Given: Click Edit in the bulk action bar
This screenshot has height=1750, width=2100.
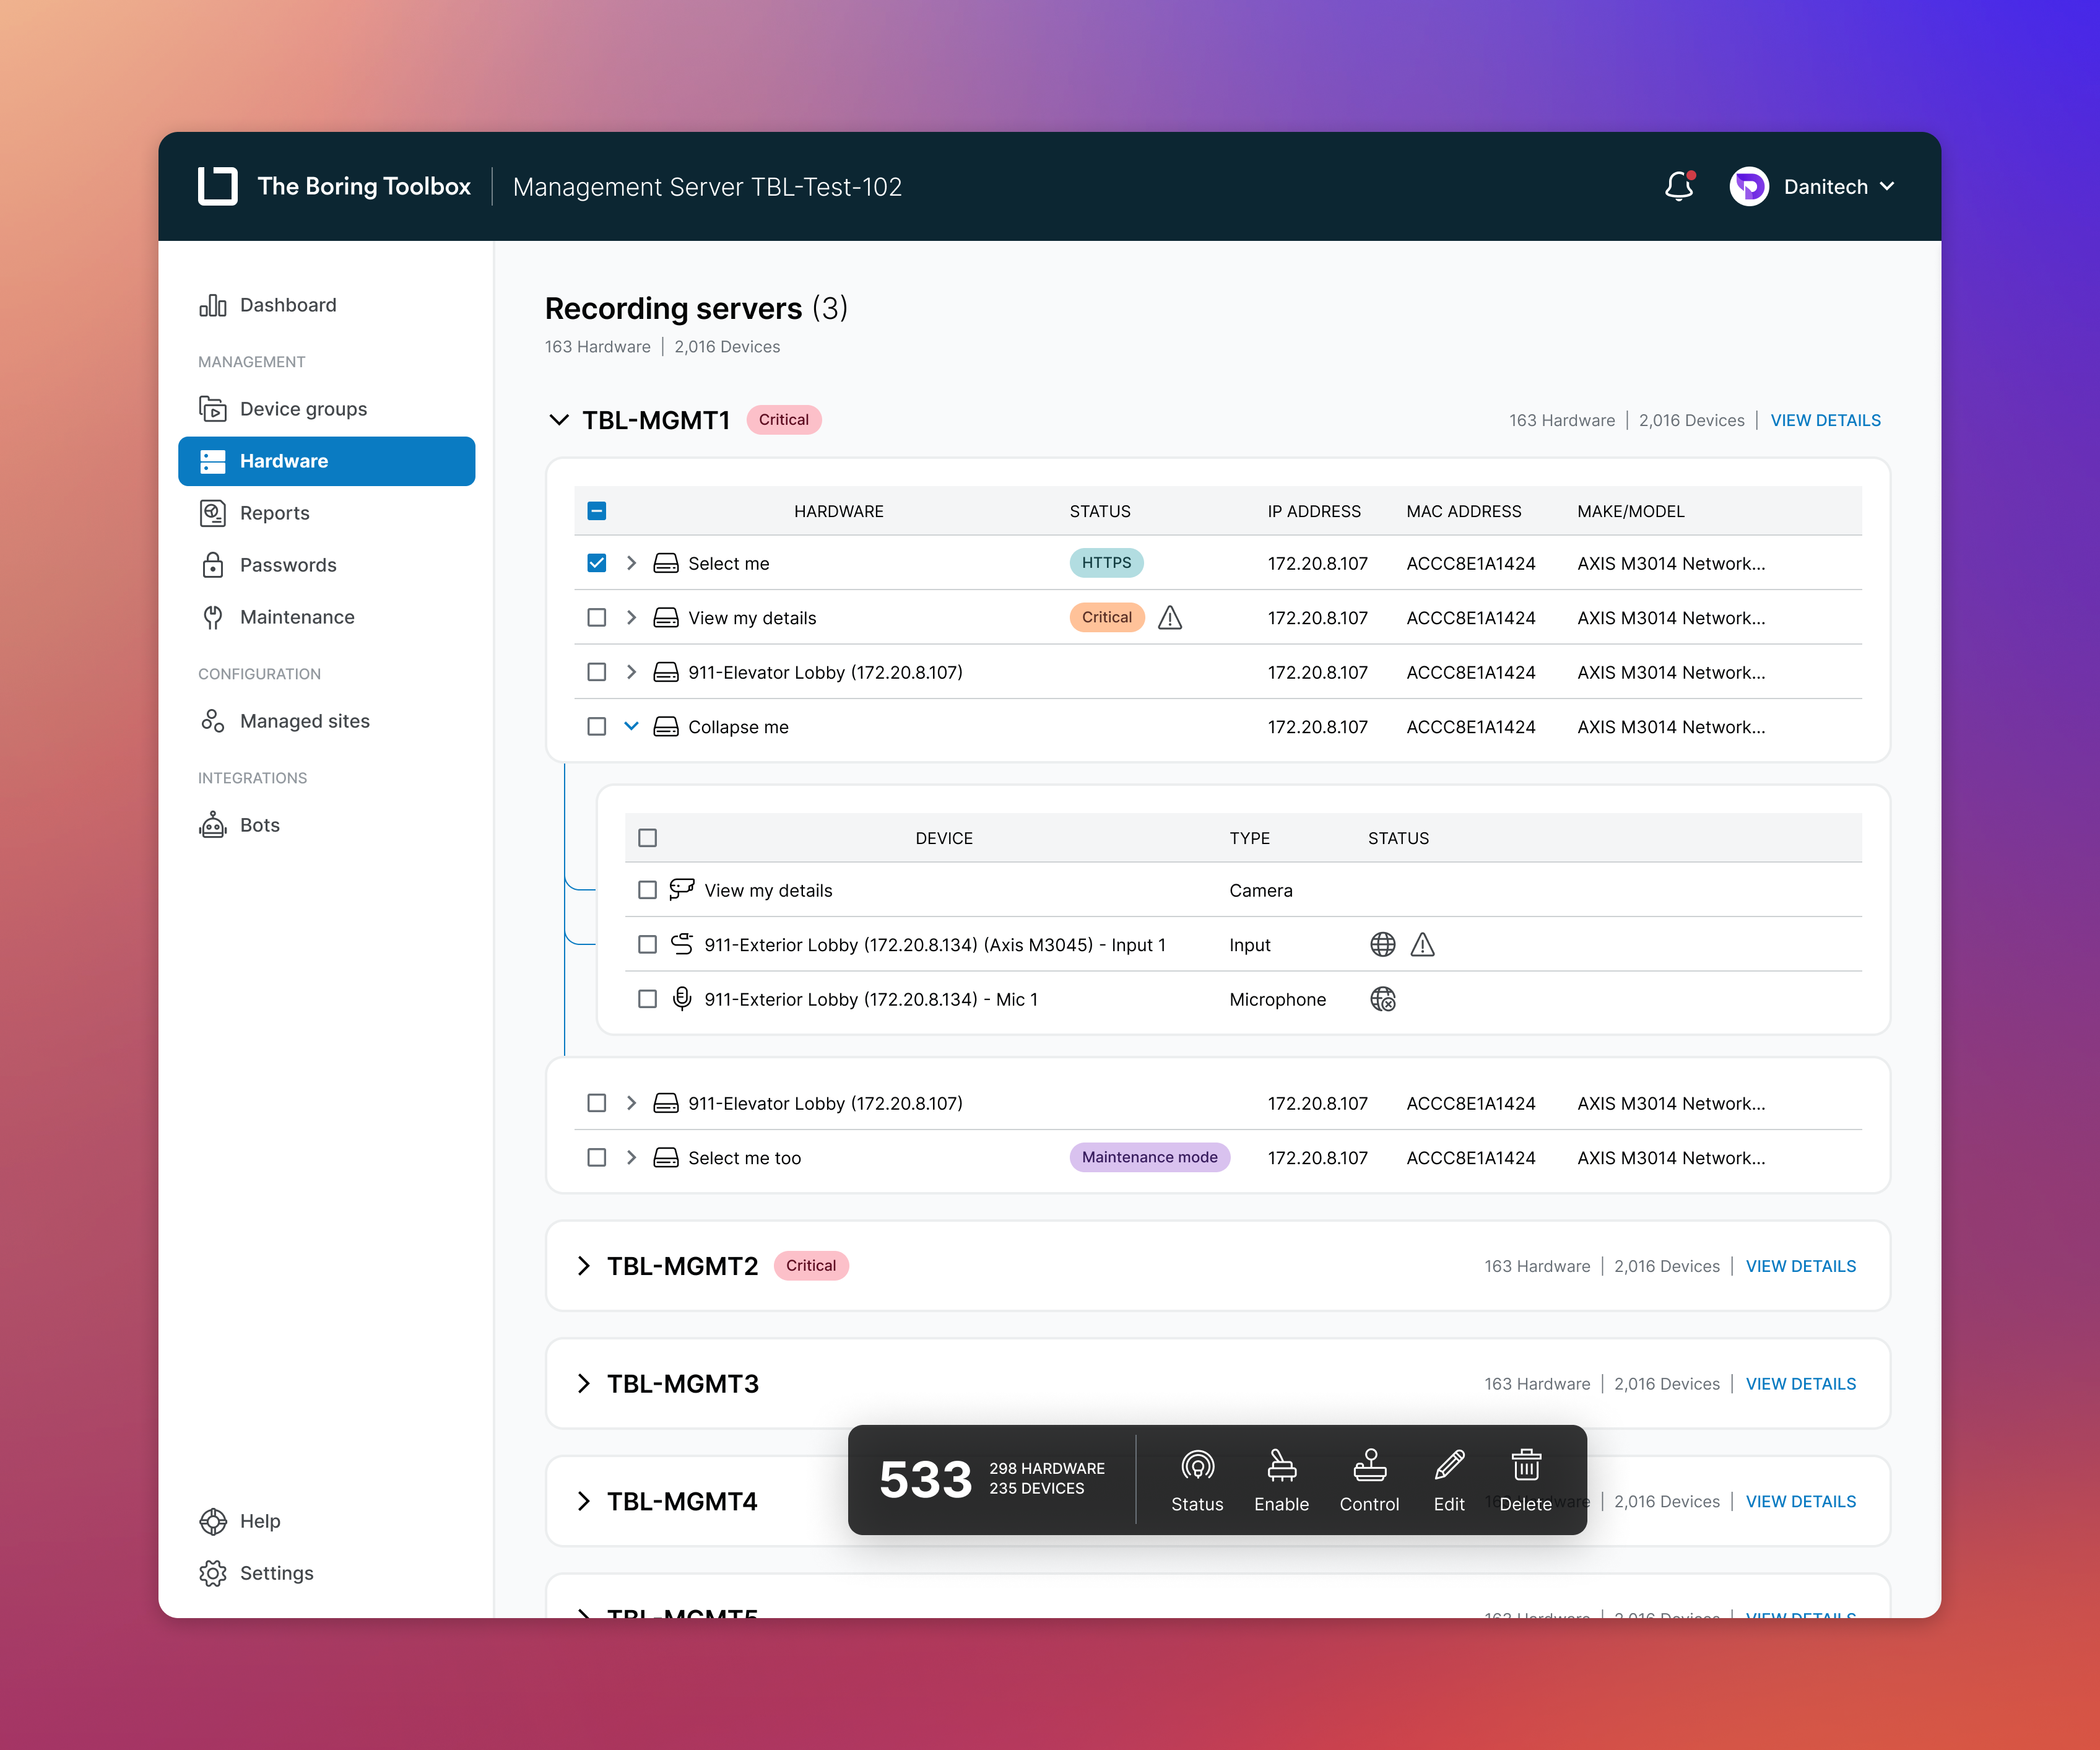Looking at the screenshot, I should 1448,1481.
